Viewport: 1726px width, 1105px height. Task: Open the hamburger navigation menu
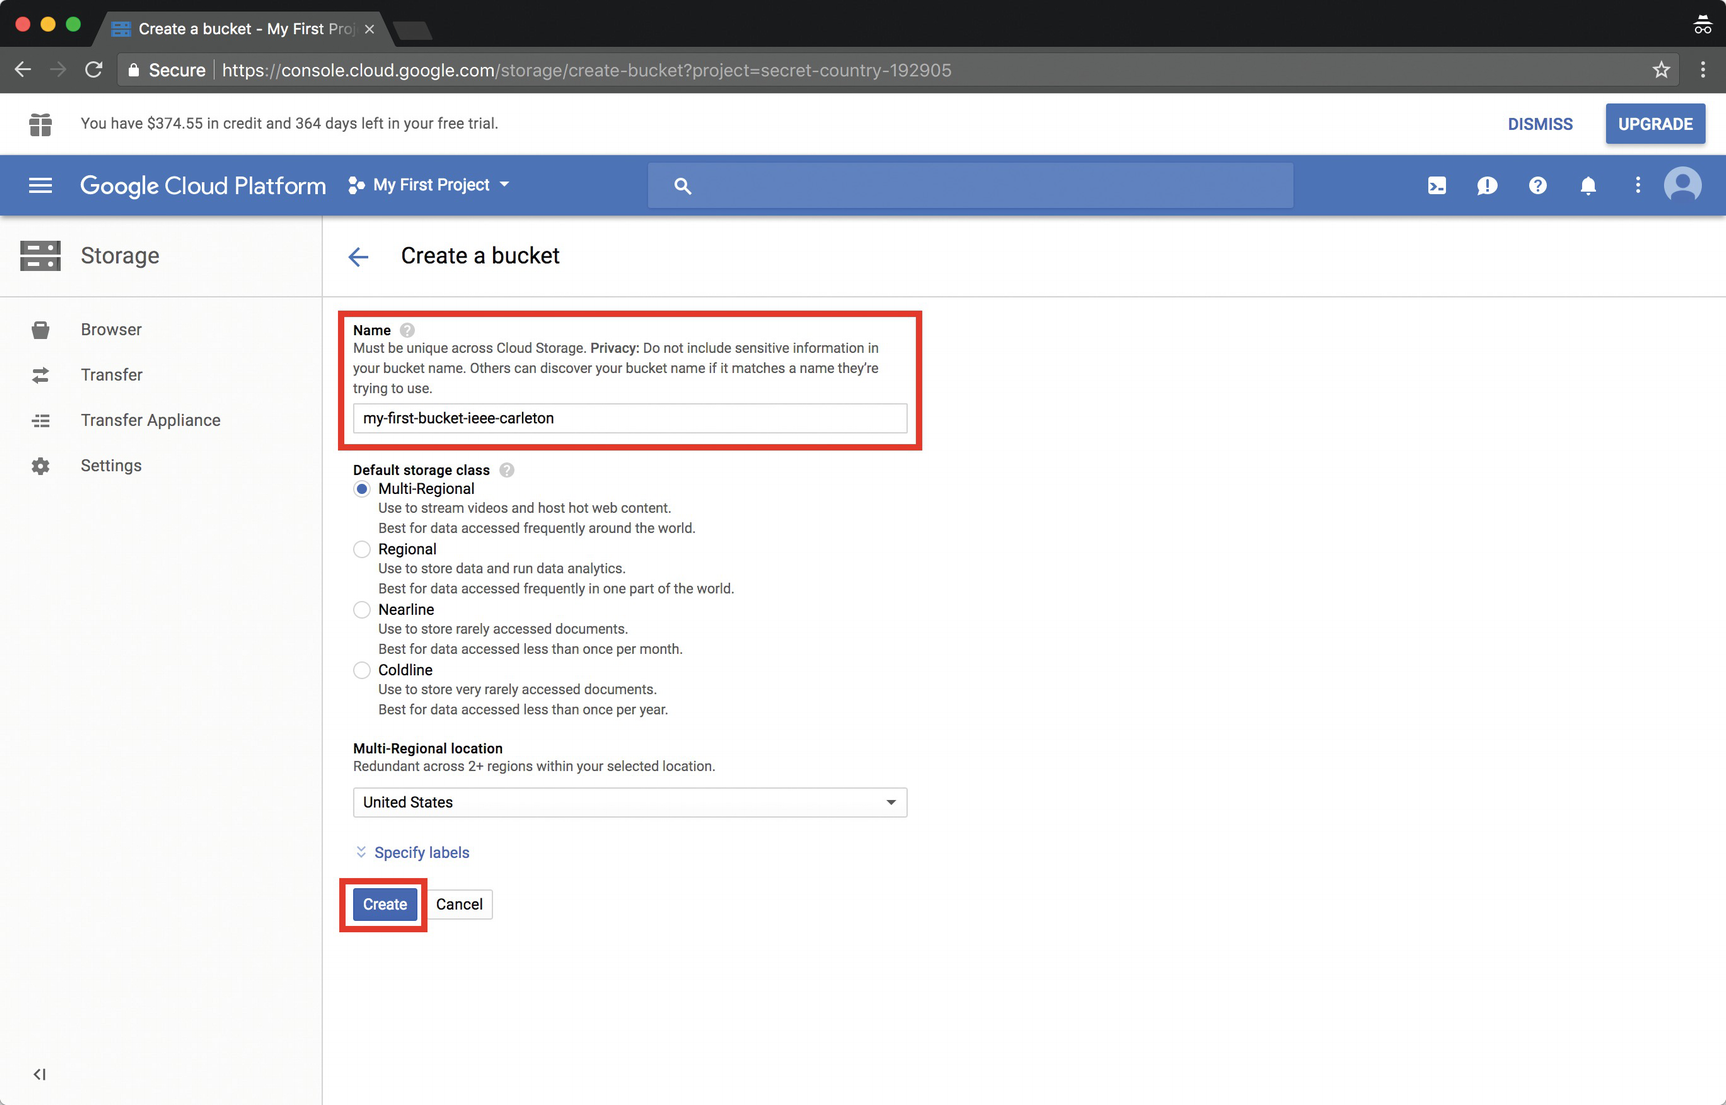[40, 185]
